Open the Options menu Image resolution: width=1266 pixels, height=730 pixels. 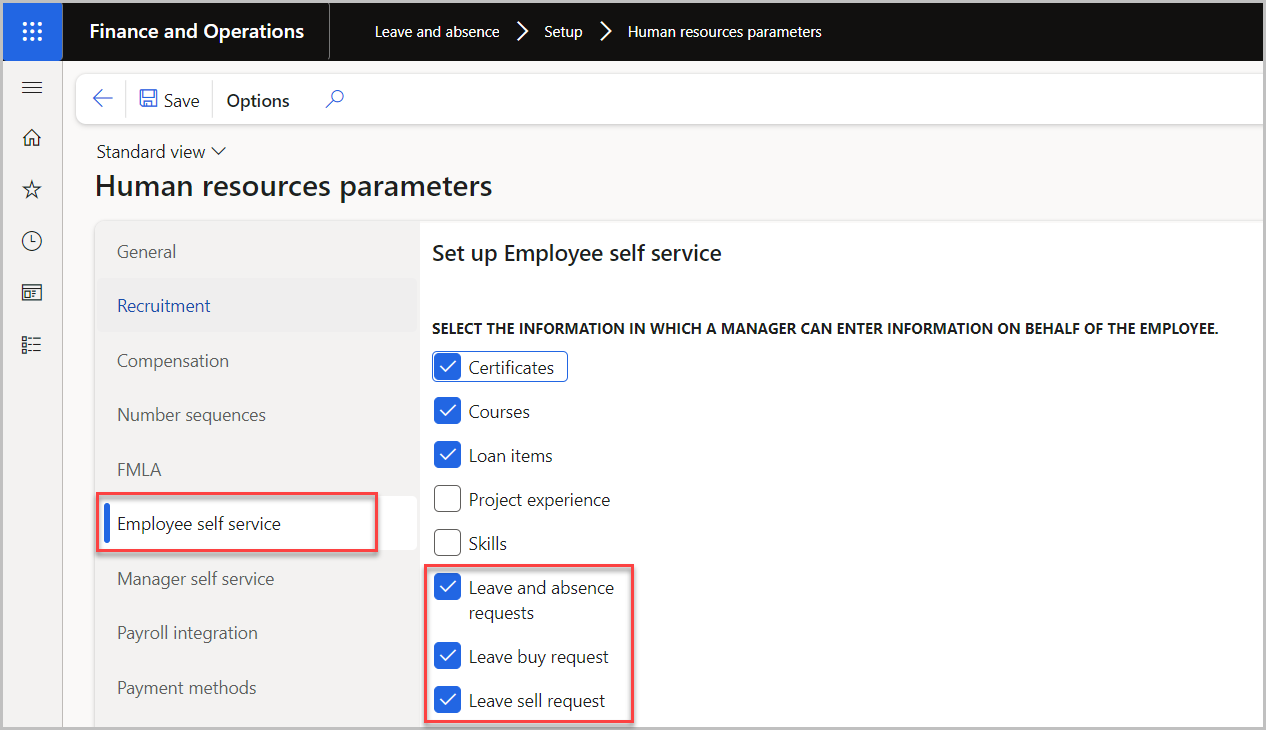[x=258, y=100]
